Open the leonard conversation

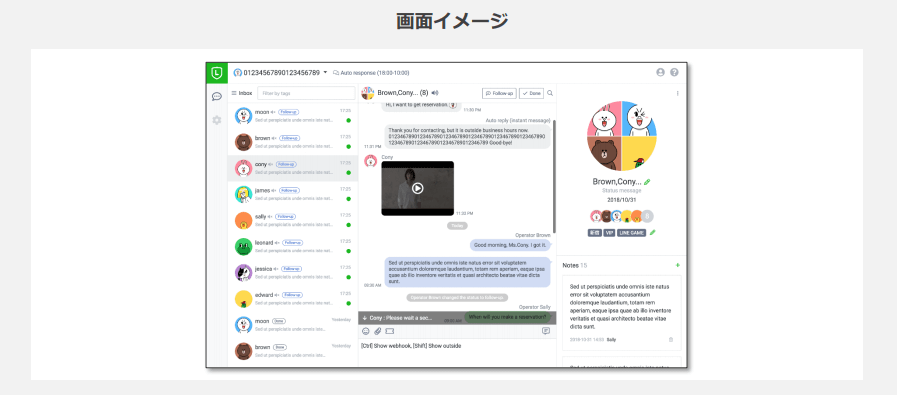[293, 247]
